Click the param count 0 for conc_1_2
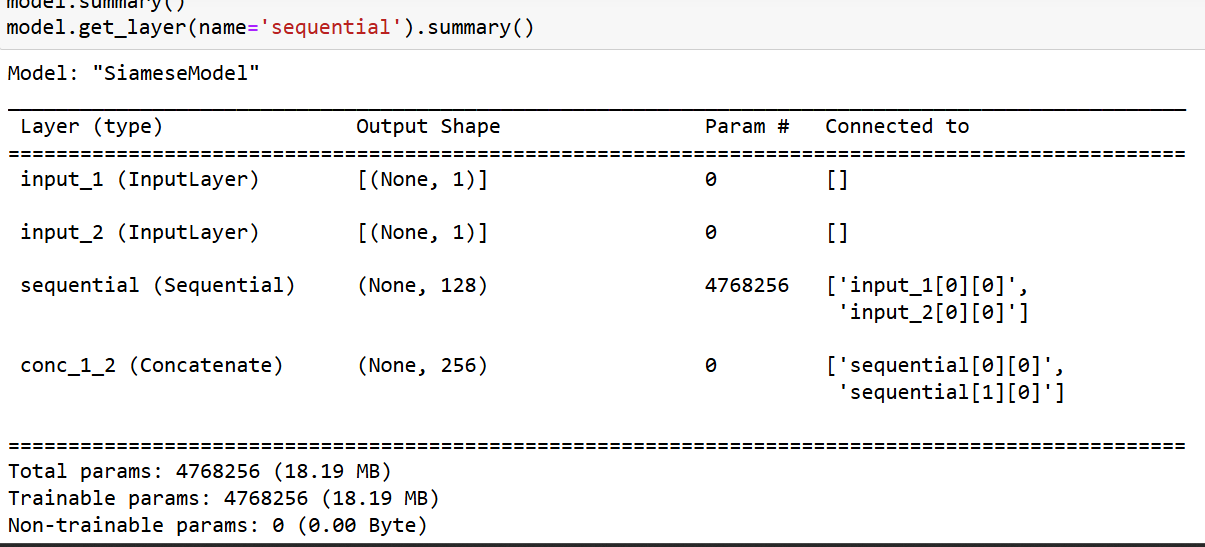The height and width of the screenshot is (547, 1205). [x=711, y=366]
